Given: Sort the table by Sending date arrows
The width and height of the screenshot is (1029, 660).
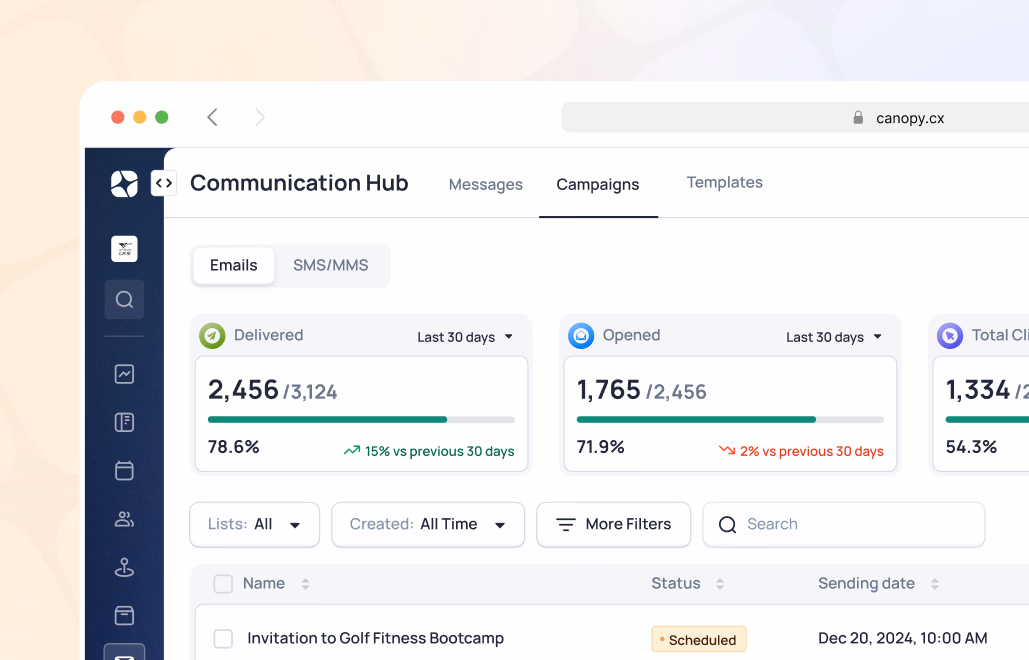Looking at the screenshot, I should pos(934,584).
